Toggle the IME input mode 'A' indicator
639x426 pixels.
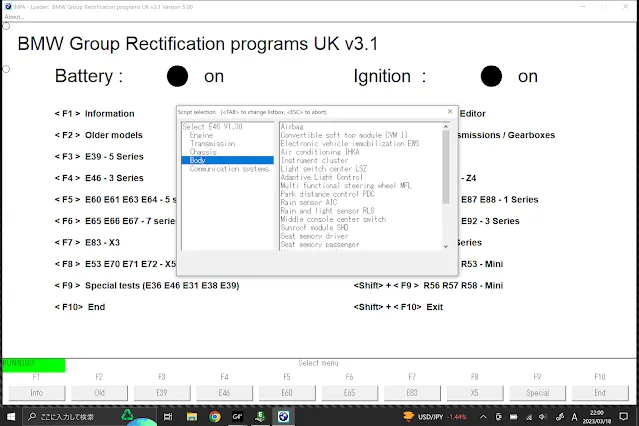[574, 417]
